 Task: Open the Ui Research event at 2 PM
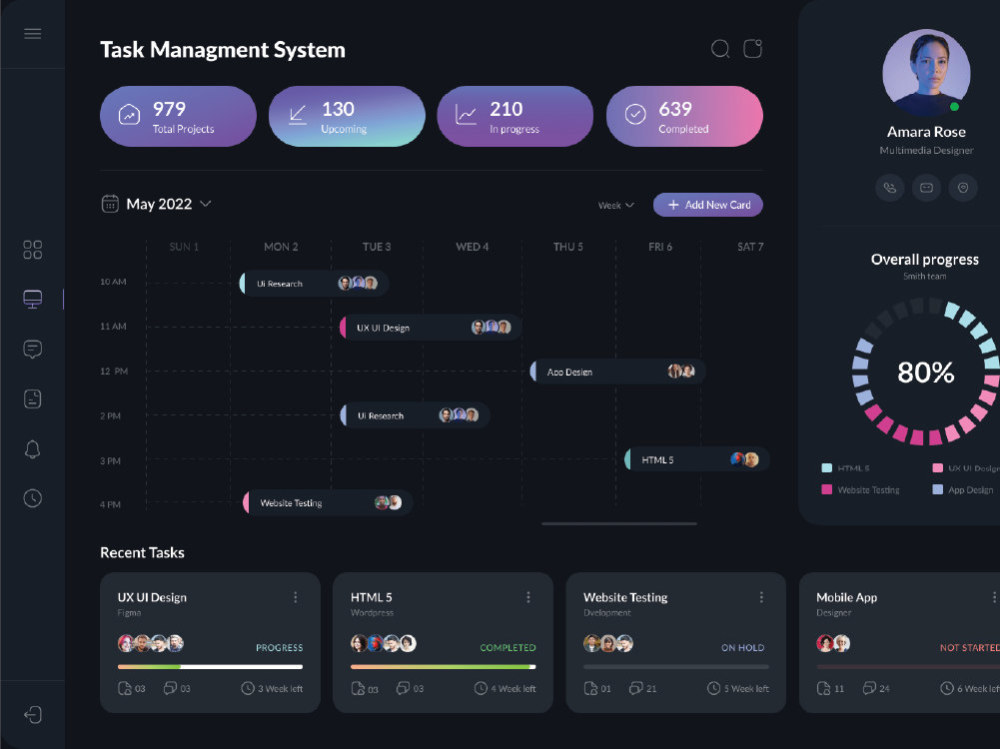point(415,415)
